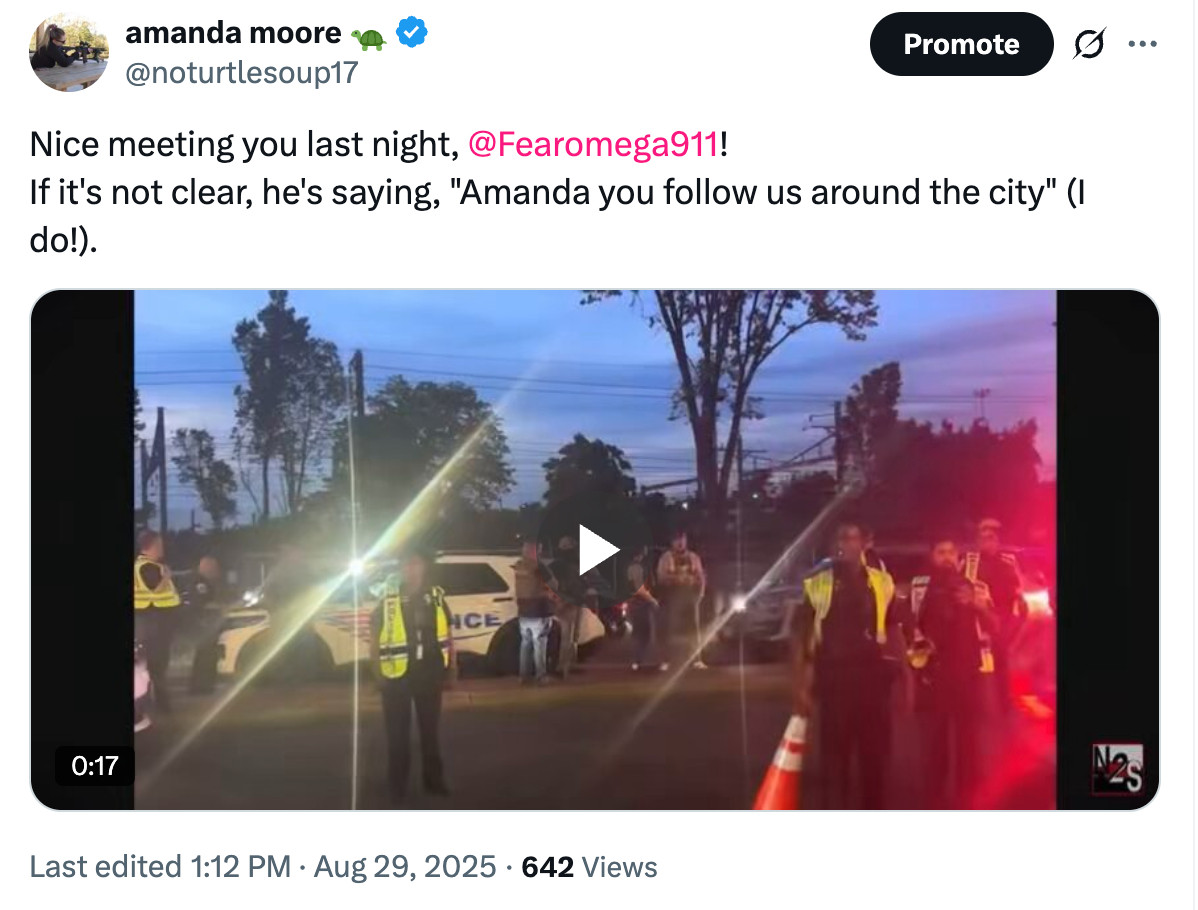
Task: Click the N2S watermark logo on video
Action: click(1117, 769)
